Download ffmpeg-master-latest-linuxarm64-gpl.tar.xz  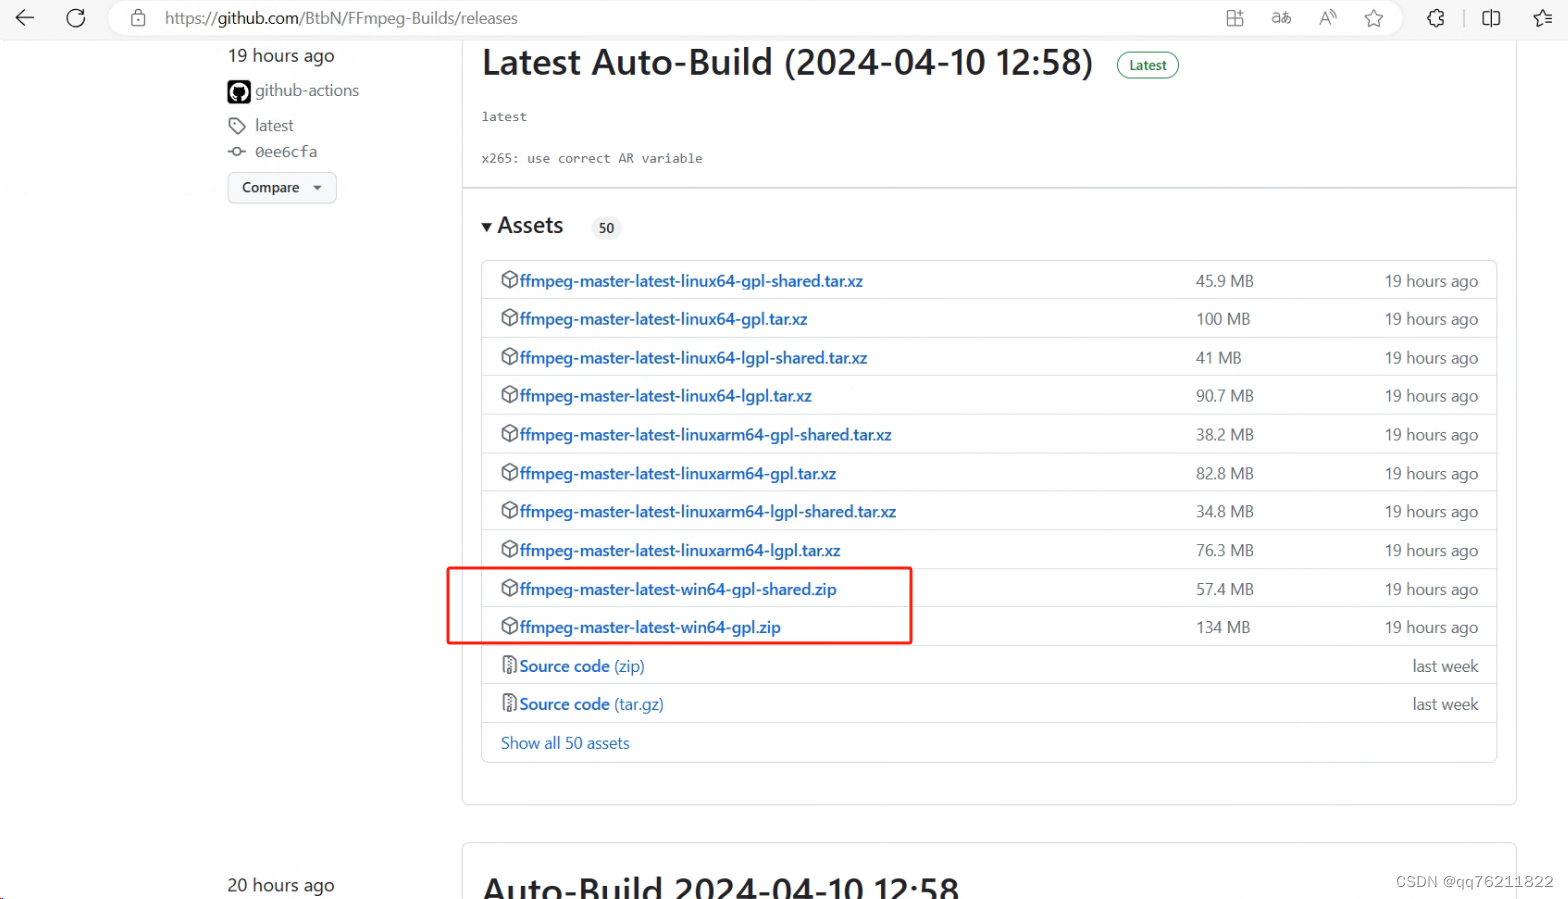(677, 474)
